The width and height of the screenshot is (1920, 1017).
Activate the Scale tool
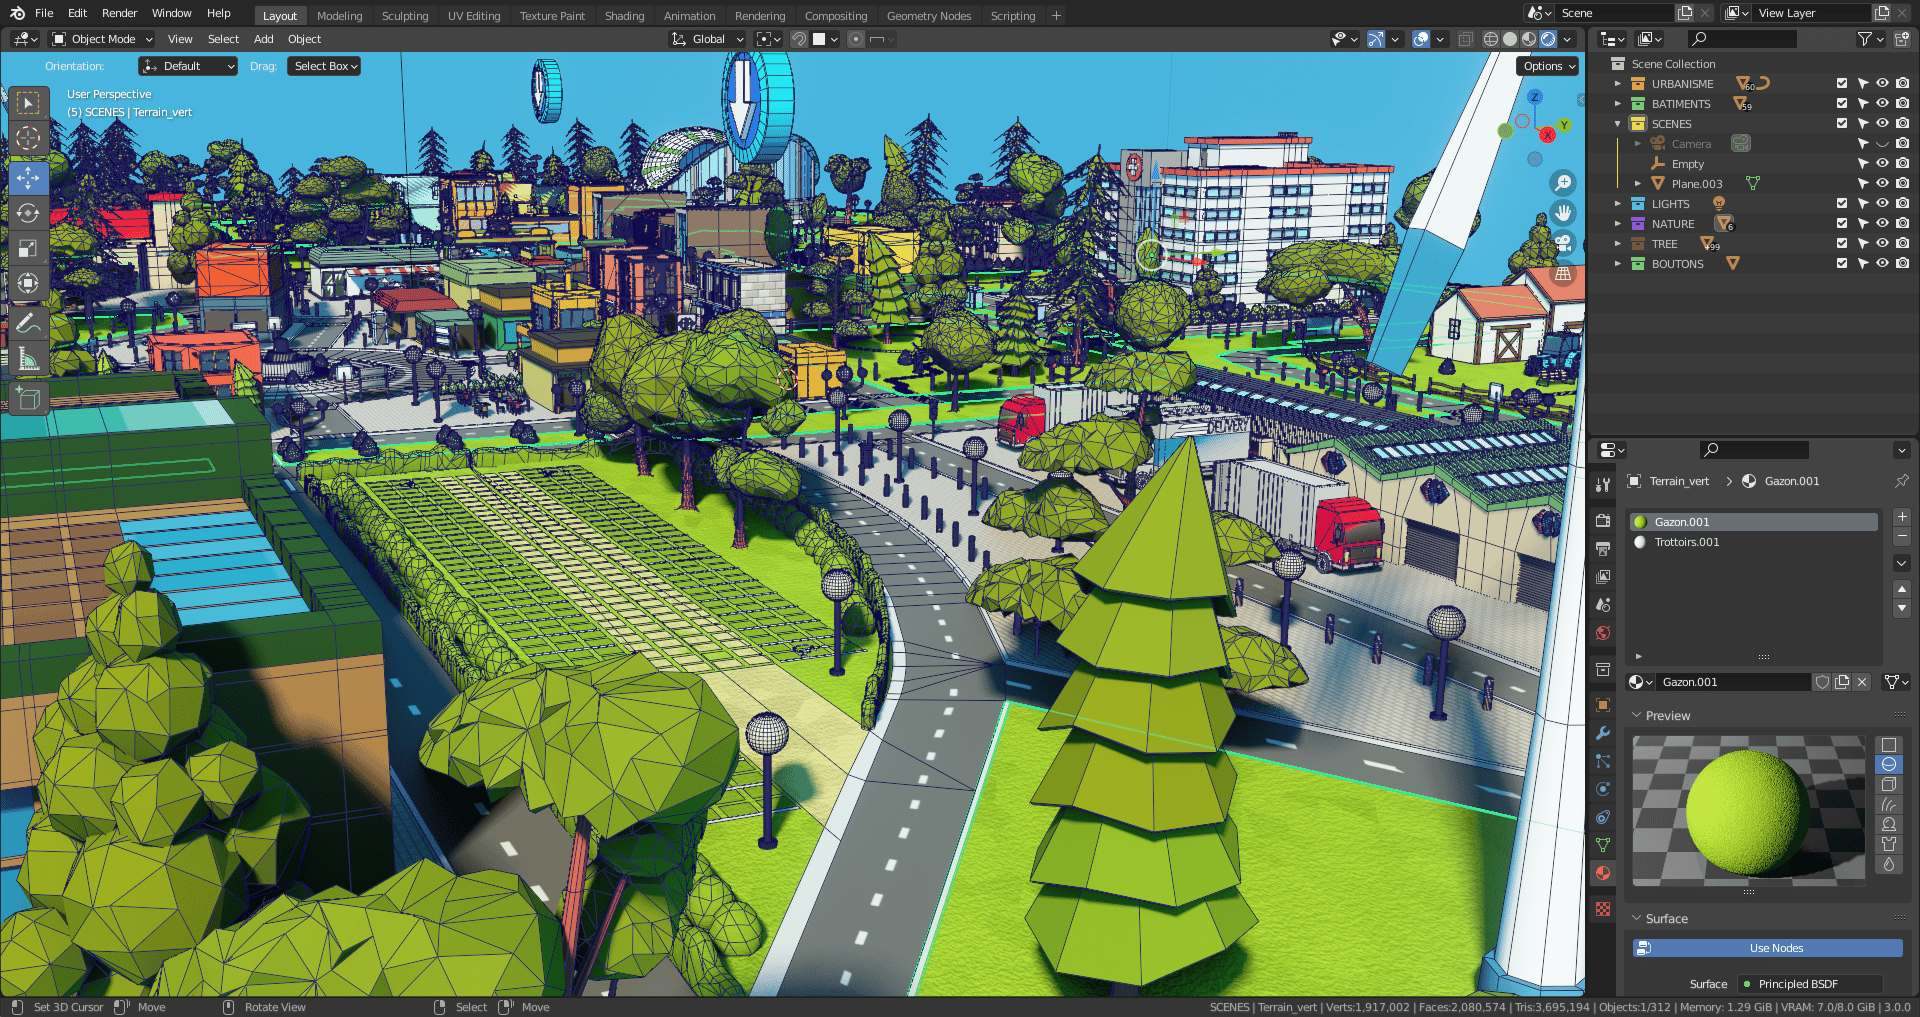tap(28, 248)
